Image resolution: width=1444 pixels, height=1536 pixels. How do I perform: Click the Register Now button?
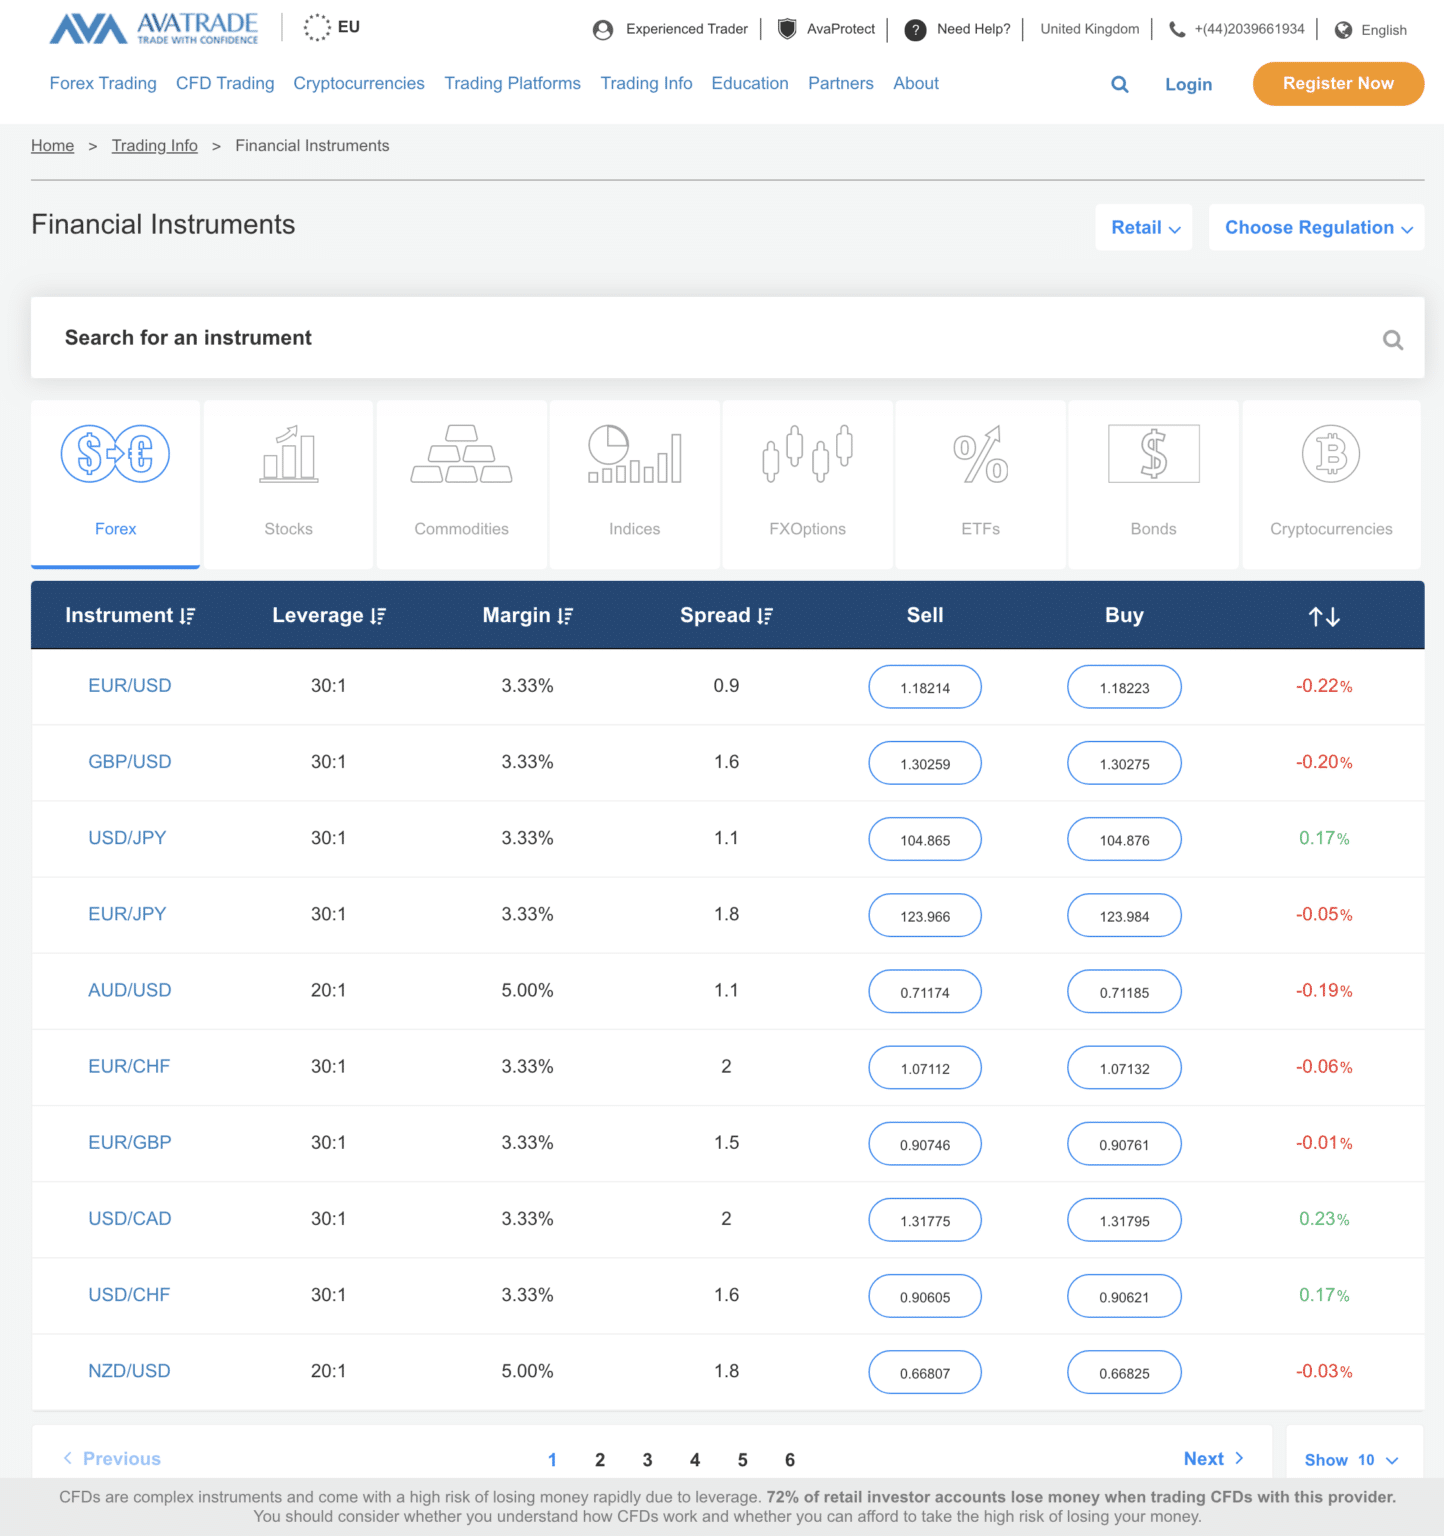click(1338, 83)
